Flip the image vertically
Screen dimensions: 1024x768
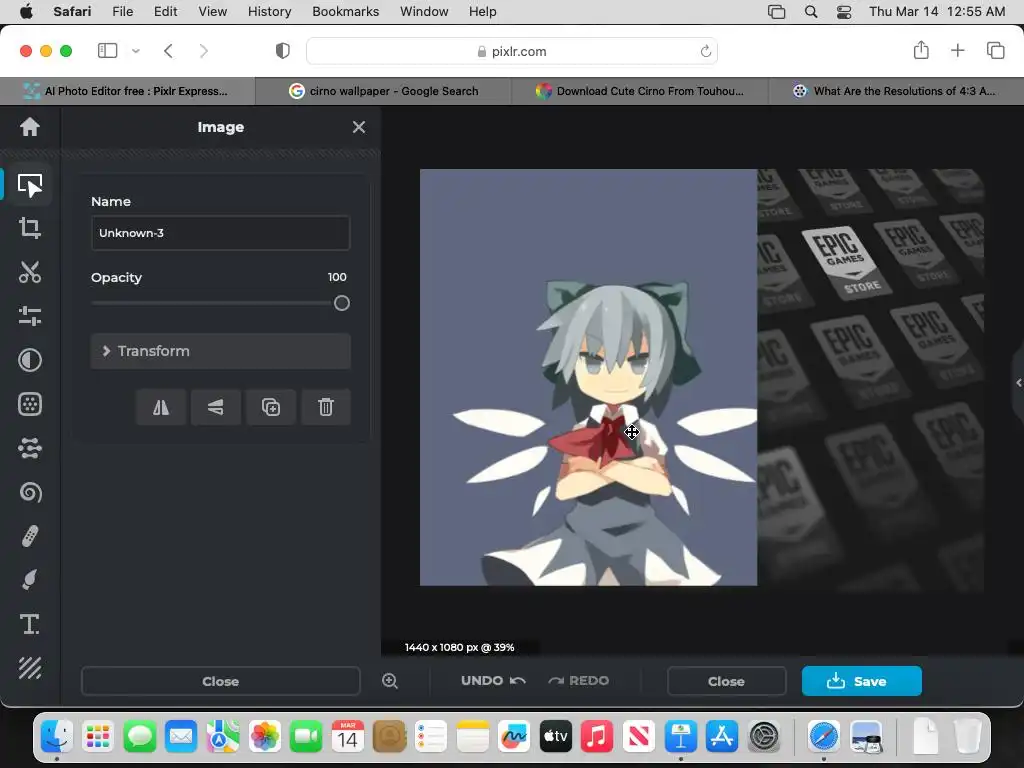pyautogui.click(x=216, y=408)
